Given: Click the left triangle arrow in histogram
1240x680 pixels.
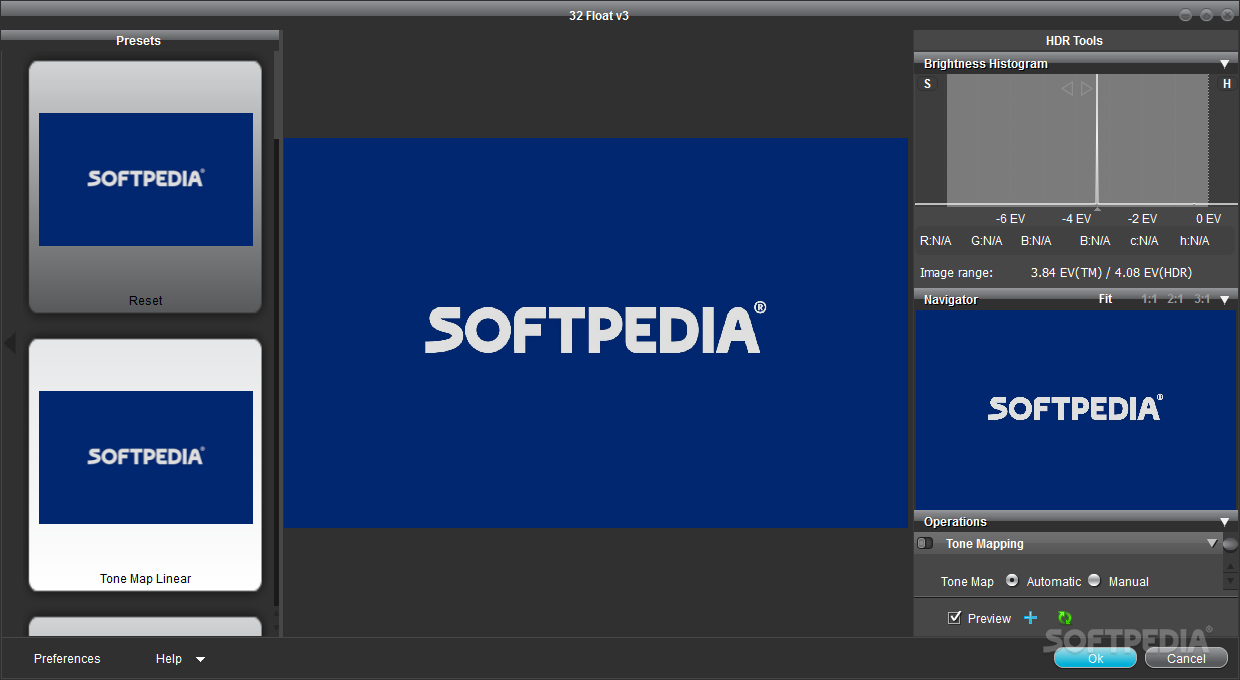Looking at the screenshot, I should click(x=1067, y=88).
